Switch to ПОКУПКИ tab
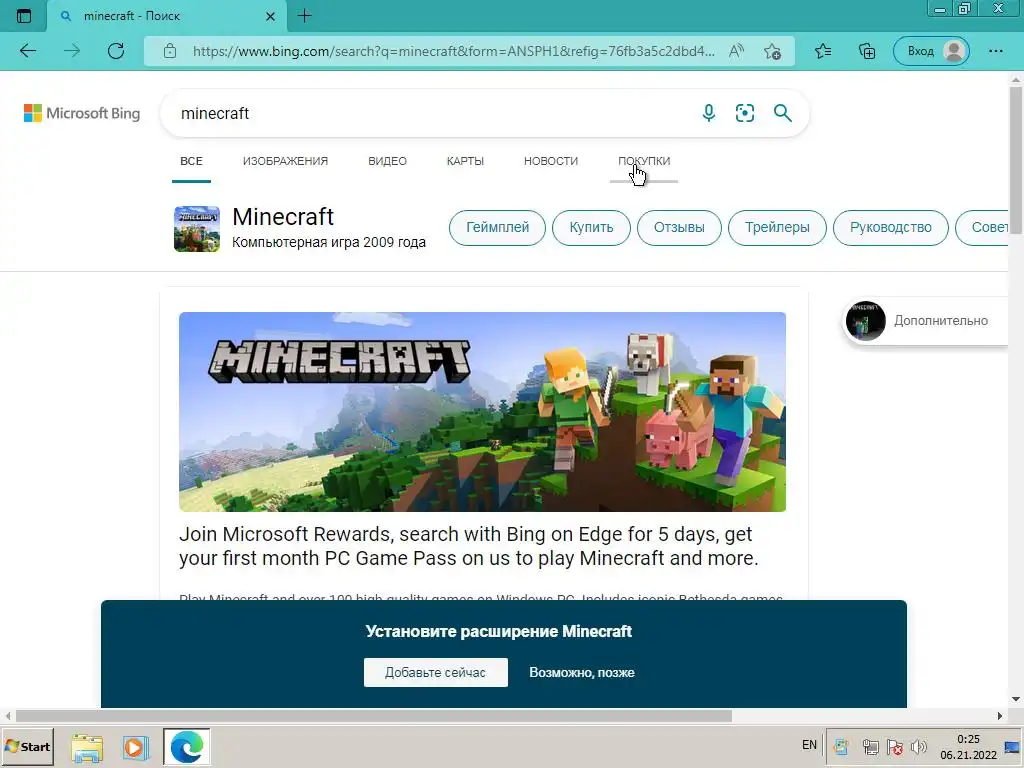This screenshot has height=768, width=1024. coord(644,161)
